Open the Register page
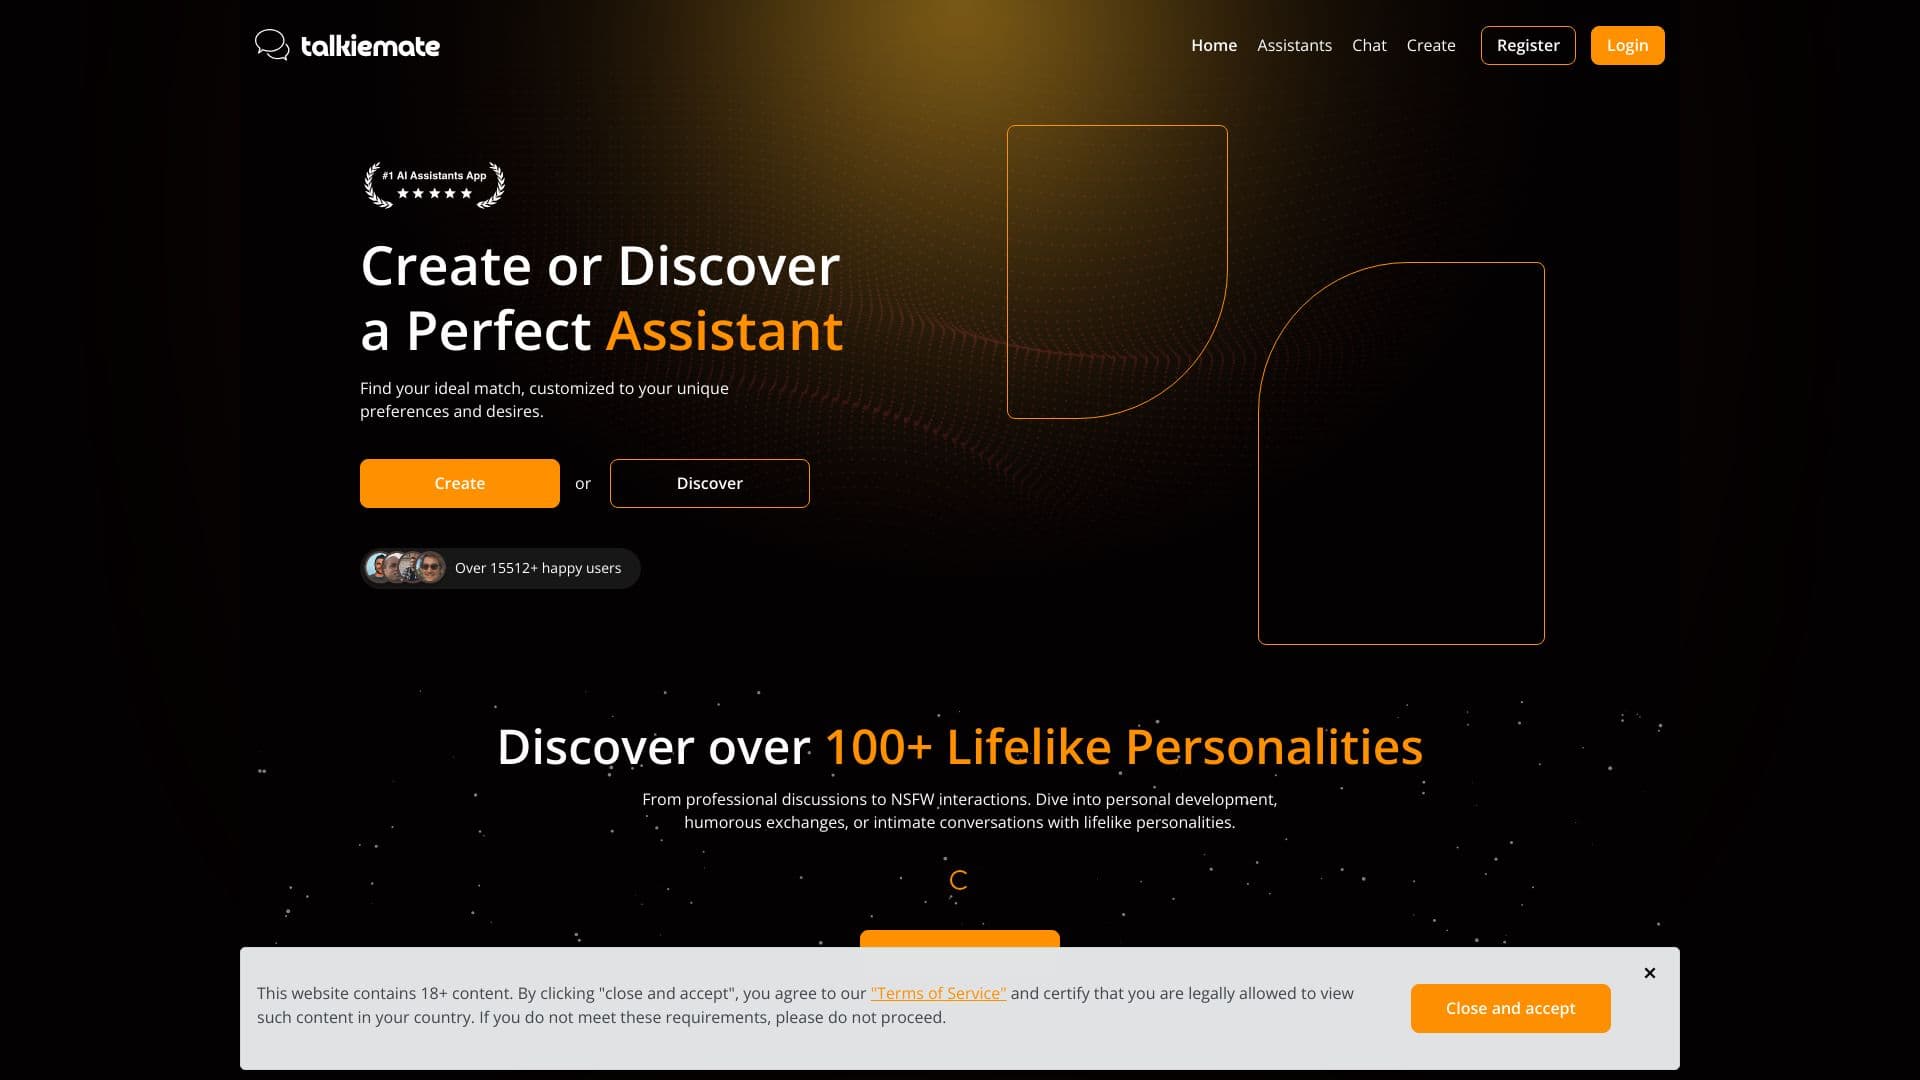The image size is (1920, 1080). click(x=1527, y=45)
